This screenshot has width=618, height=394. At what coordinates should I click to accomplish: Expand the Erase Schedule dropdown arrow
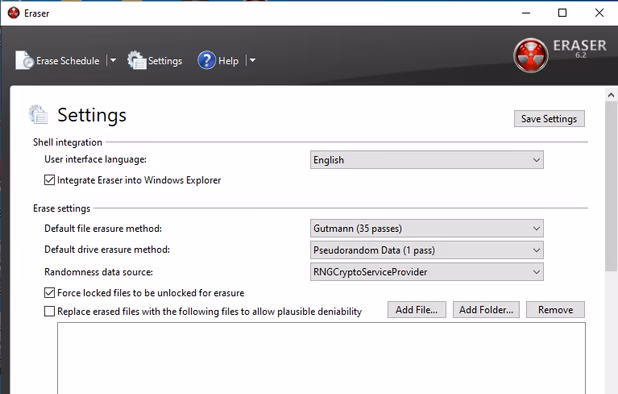click(x=113, y=60)
